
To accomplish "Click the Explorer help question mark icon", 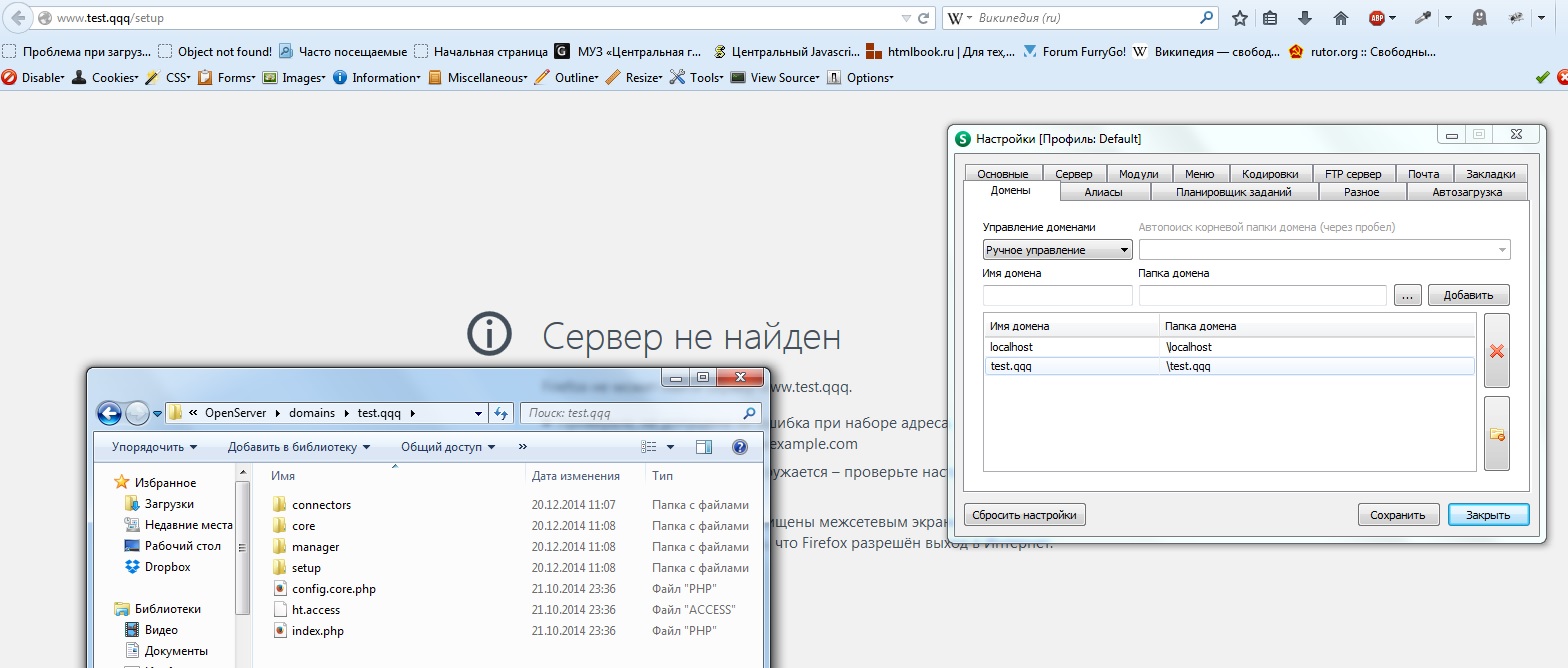I will pos(740,447).
